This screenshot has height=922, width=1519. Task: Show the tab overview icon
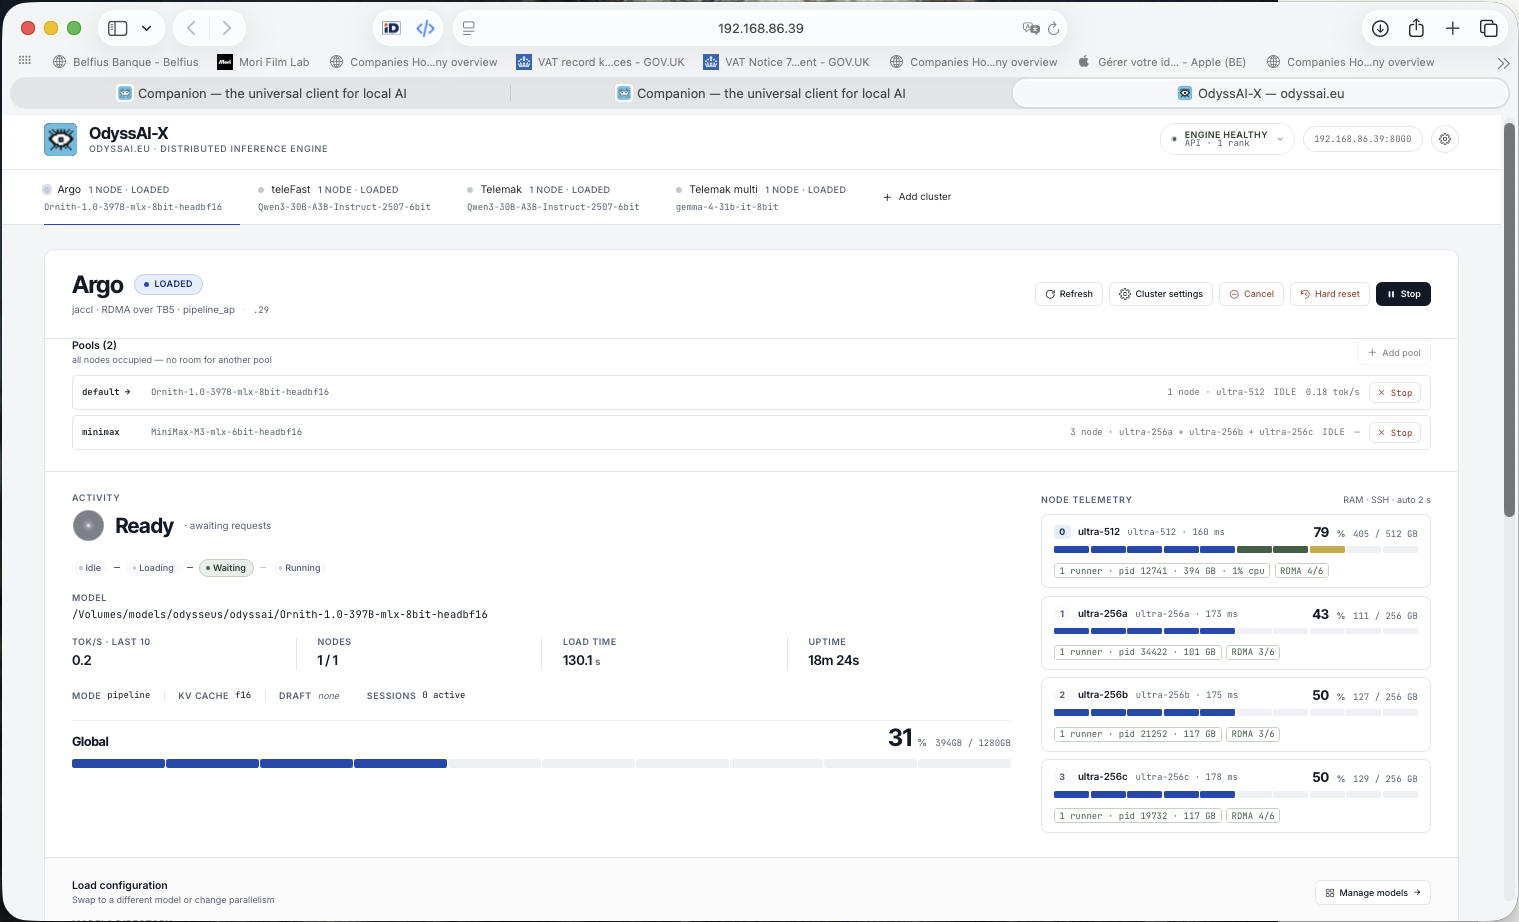(x=1488, y=28)
